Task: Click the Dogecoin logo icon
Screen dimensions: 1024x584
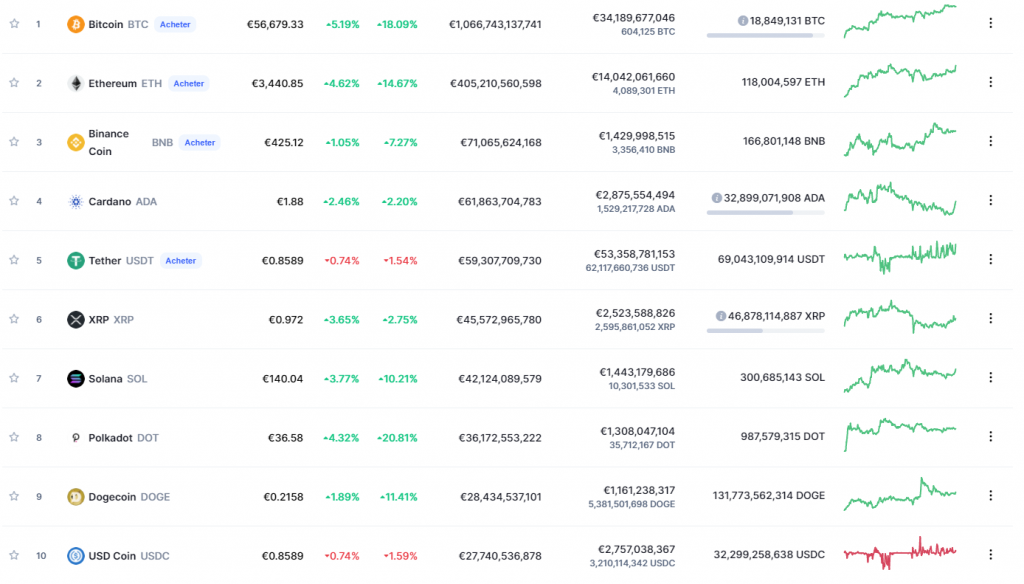Action: click(75, 496)
